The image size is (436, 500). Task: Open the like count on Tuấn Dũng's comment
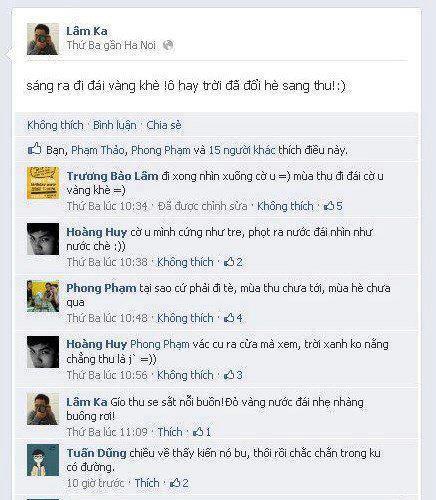[179, 483]
